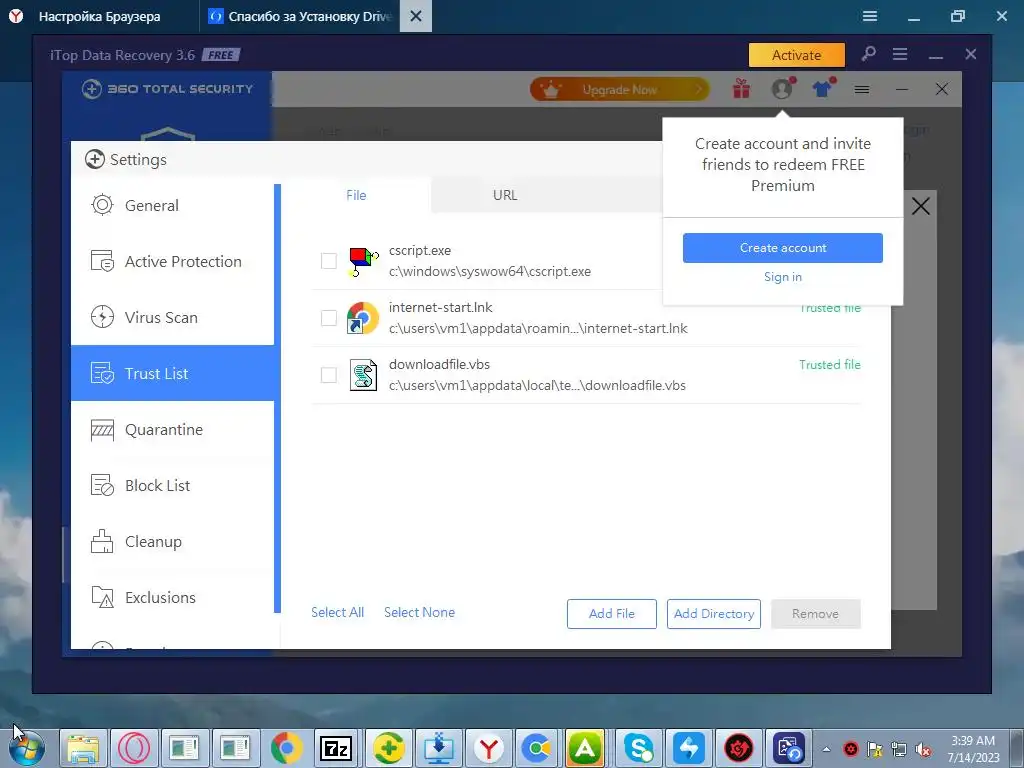
Task: Open Cleanup settings
Action: pos(172,541)
